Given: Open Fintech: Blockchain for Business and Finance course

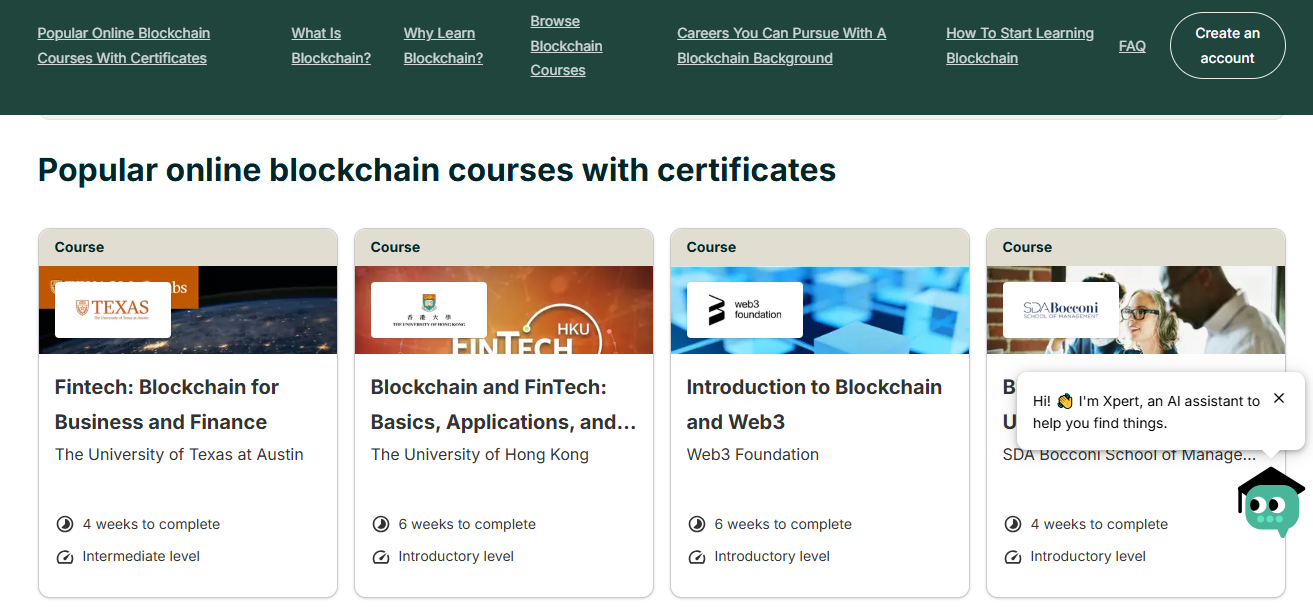Looking at the screenshot, I should point(167,404).
